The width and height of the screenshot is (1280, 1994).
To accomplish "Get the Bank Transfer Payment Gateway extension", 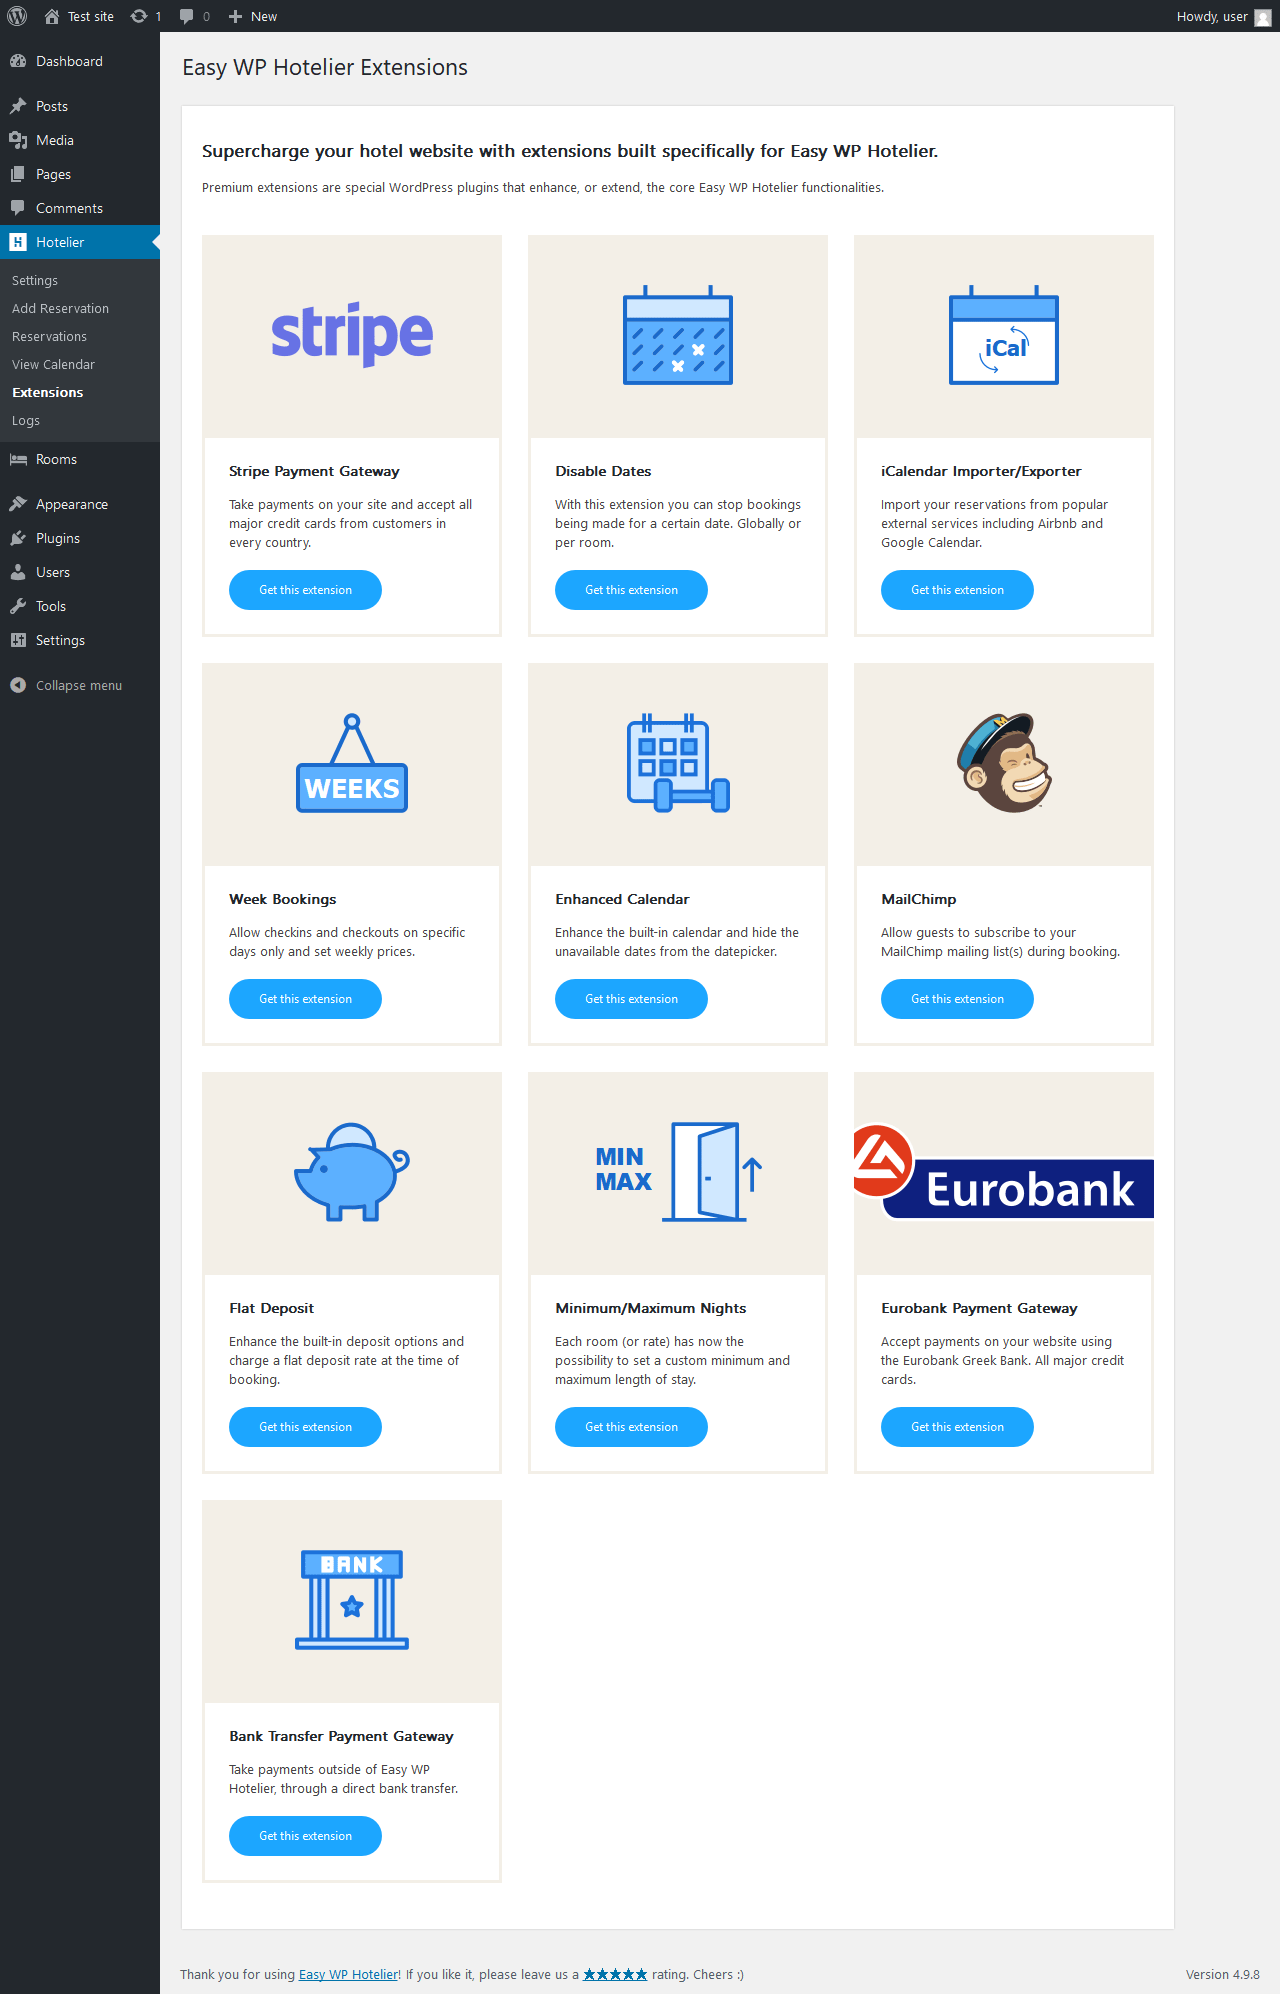I will point(305,1836).
